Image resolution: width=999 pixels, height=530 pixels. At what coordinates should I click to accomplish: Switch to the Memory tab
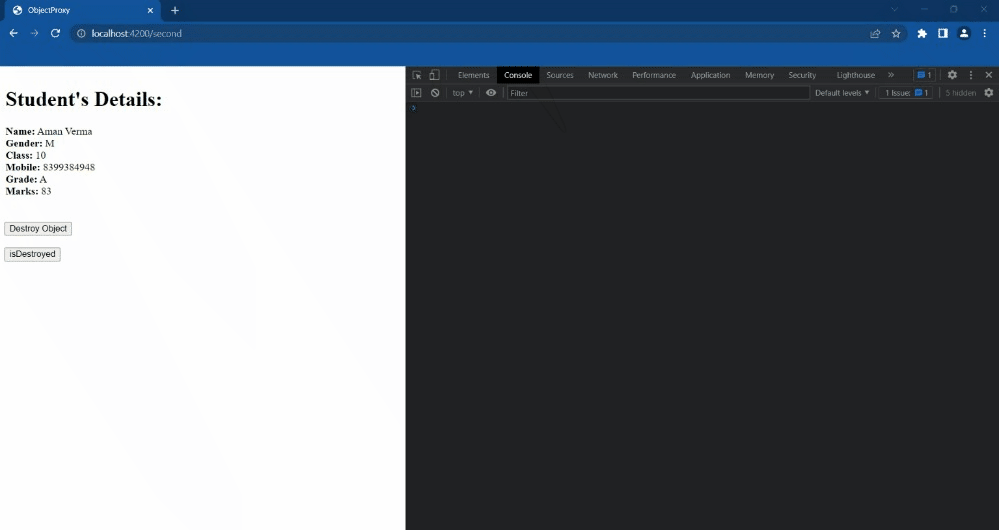(759, 75)
